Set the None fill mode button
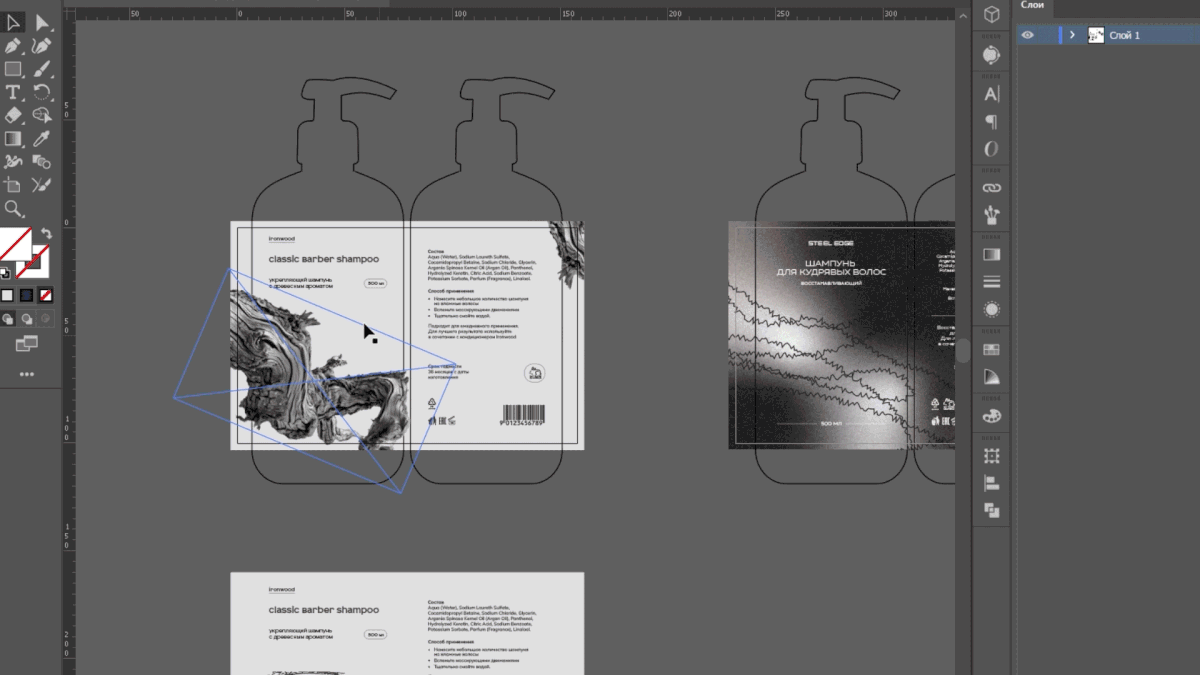1200x675 pixels. 45,295
